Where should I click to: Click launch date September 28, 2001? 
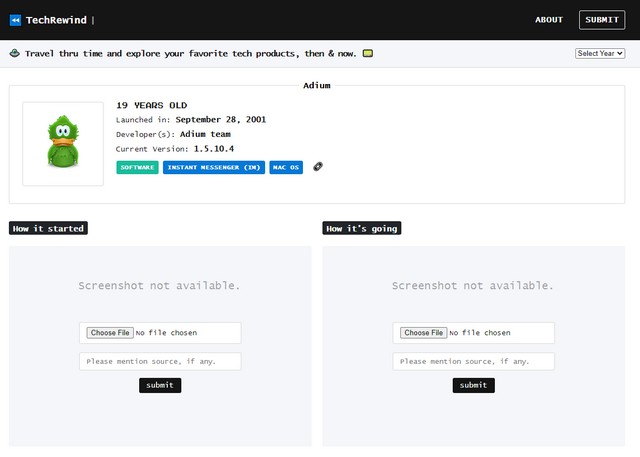click(x=221, y=120)
